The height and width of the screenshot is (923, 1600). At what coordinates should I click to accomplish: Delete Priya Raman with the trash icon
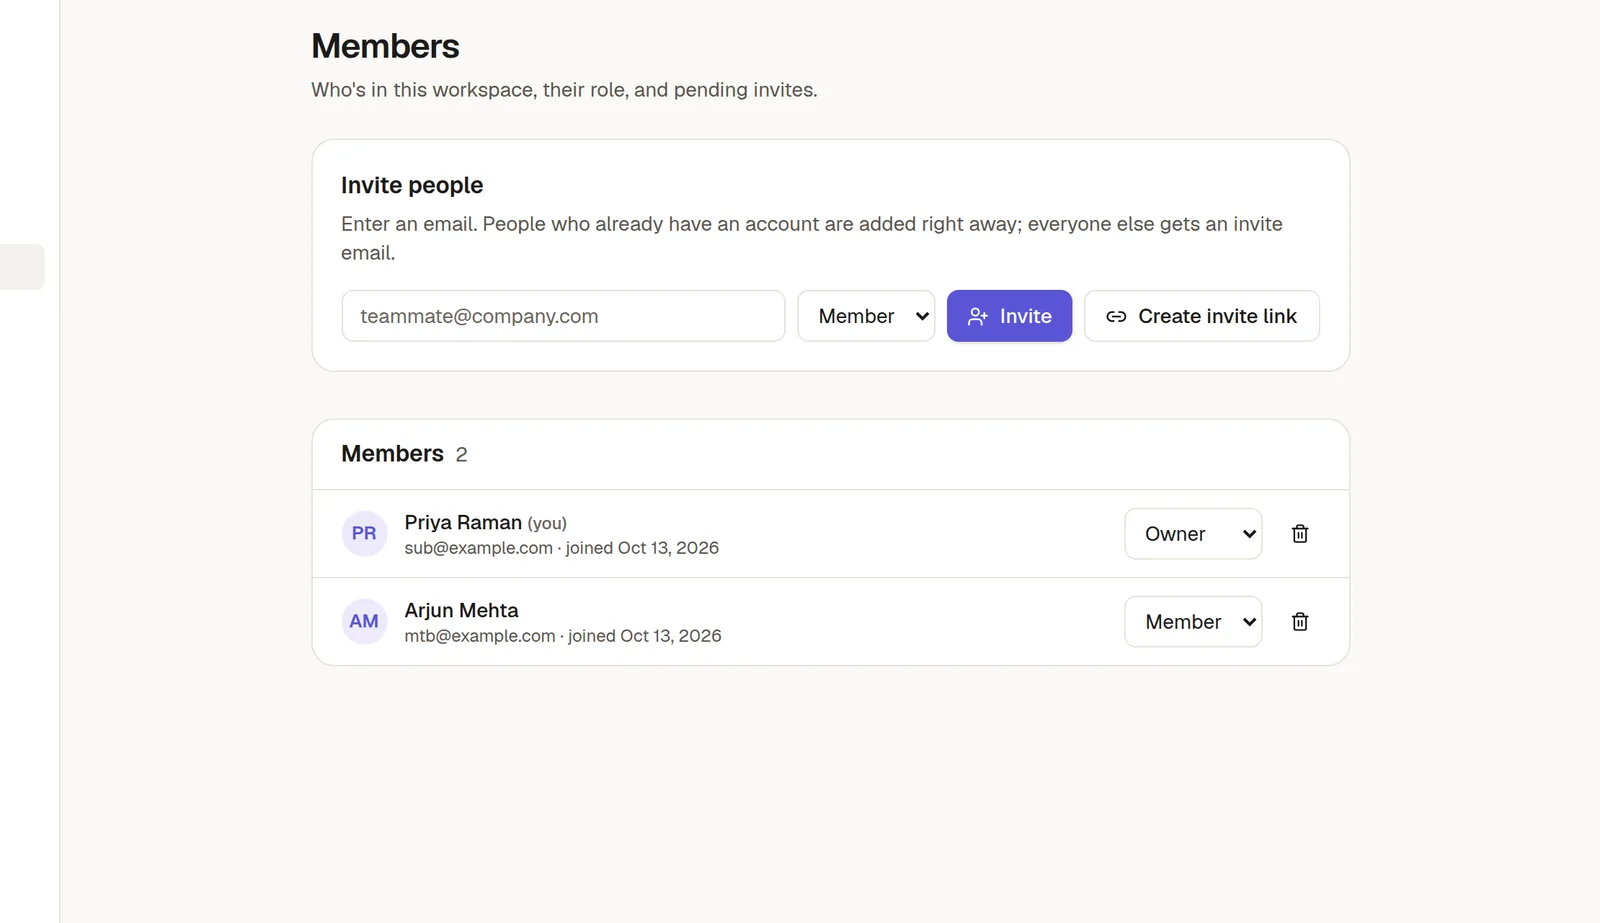[1300, 534]
